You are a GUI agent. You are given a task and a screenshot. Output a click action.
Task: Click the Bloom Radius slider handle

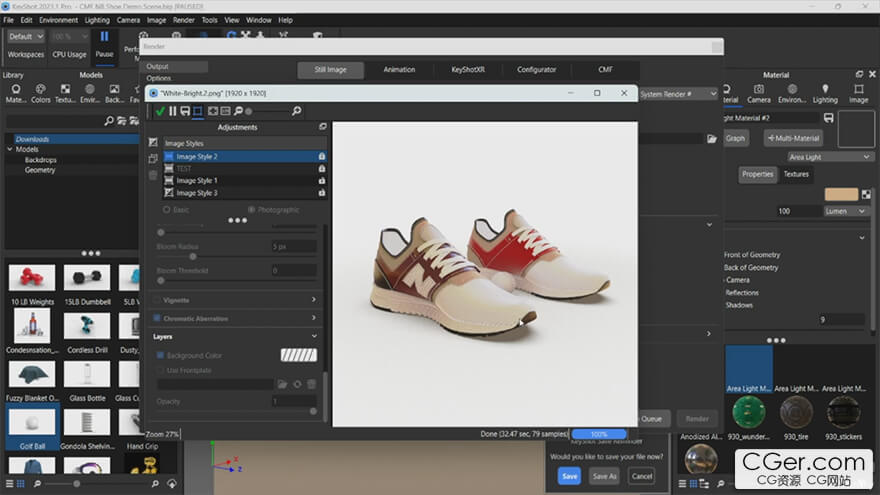click(192, 256)
